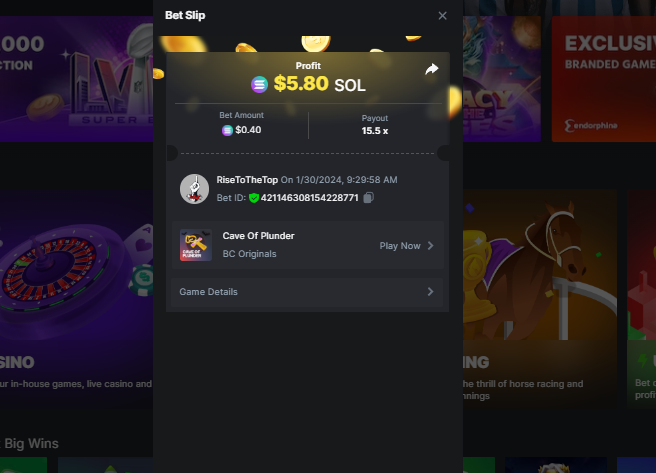This screenshot has height=473, width=656.
Task: Click the Game Details row chevron arrow
Action: pos(430,292)
